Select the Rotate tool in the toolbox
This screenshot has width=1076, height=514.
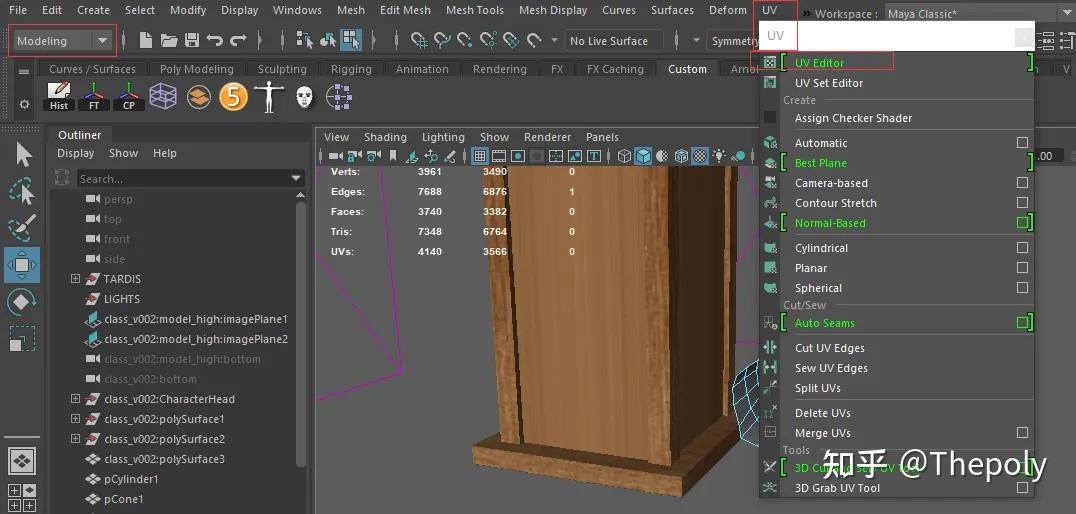[x=22, y=302]
